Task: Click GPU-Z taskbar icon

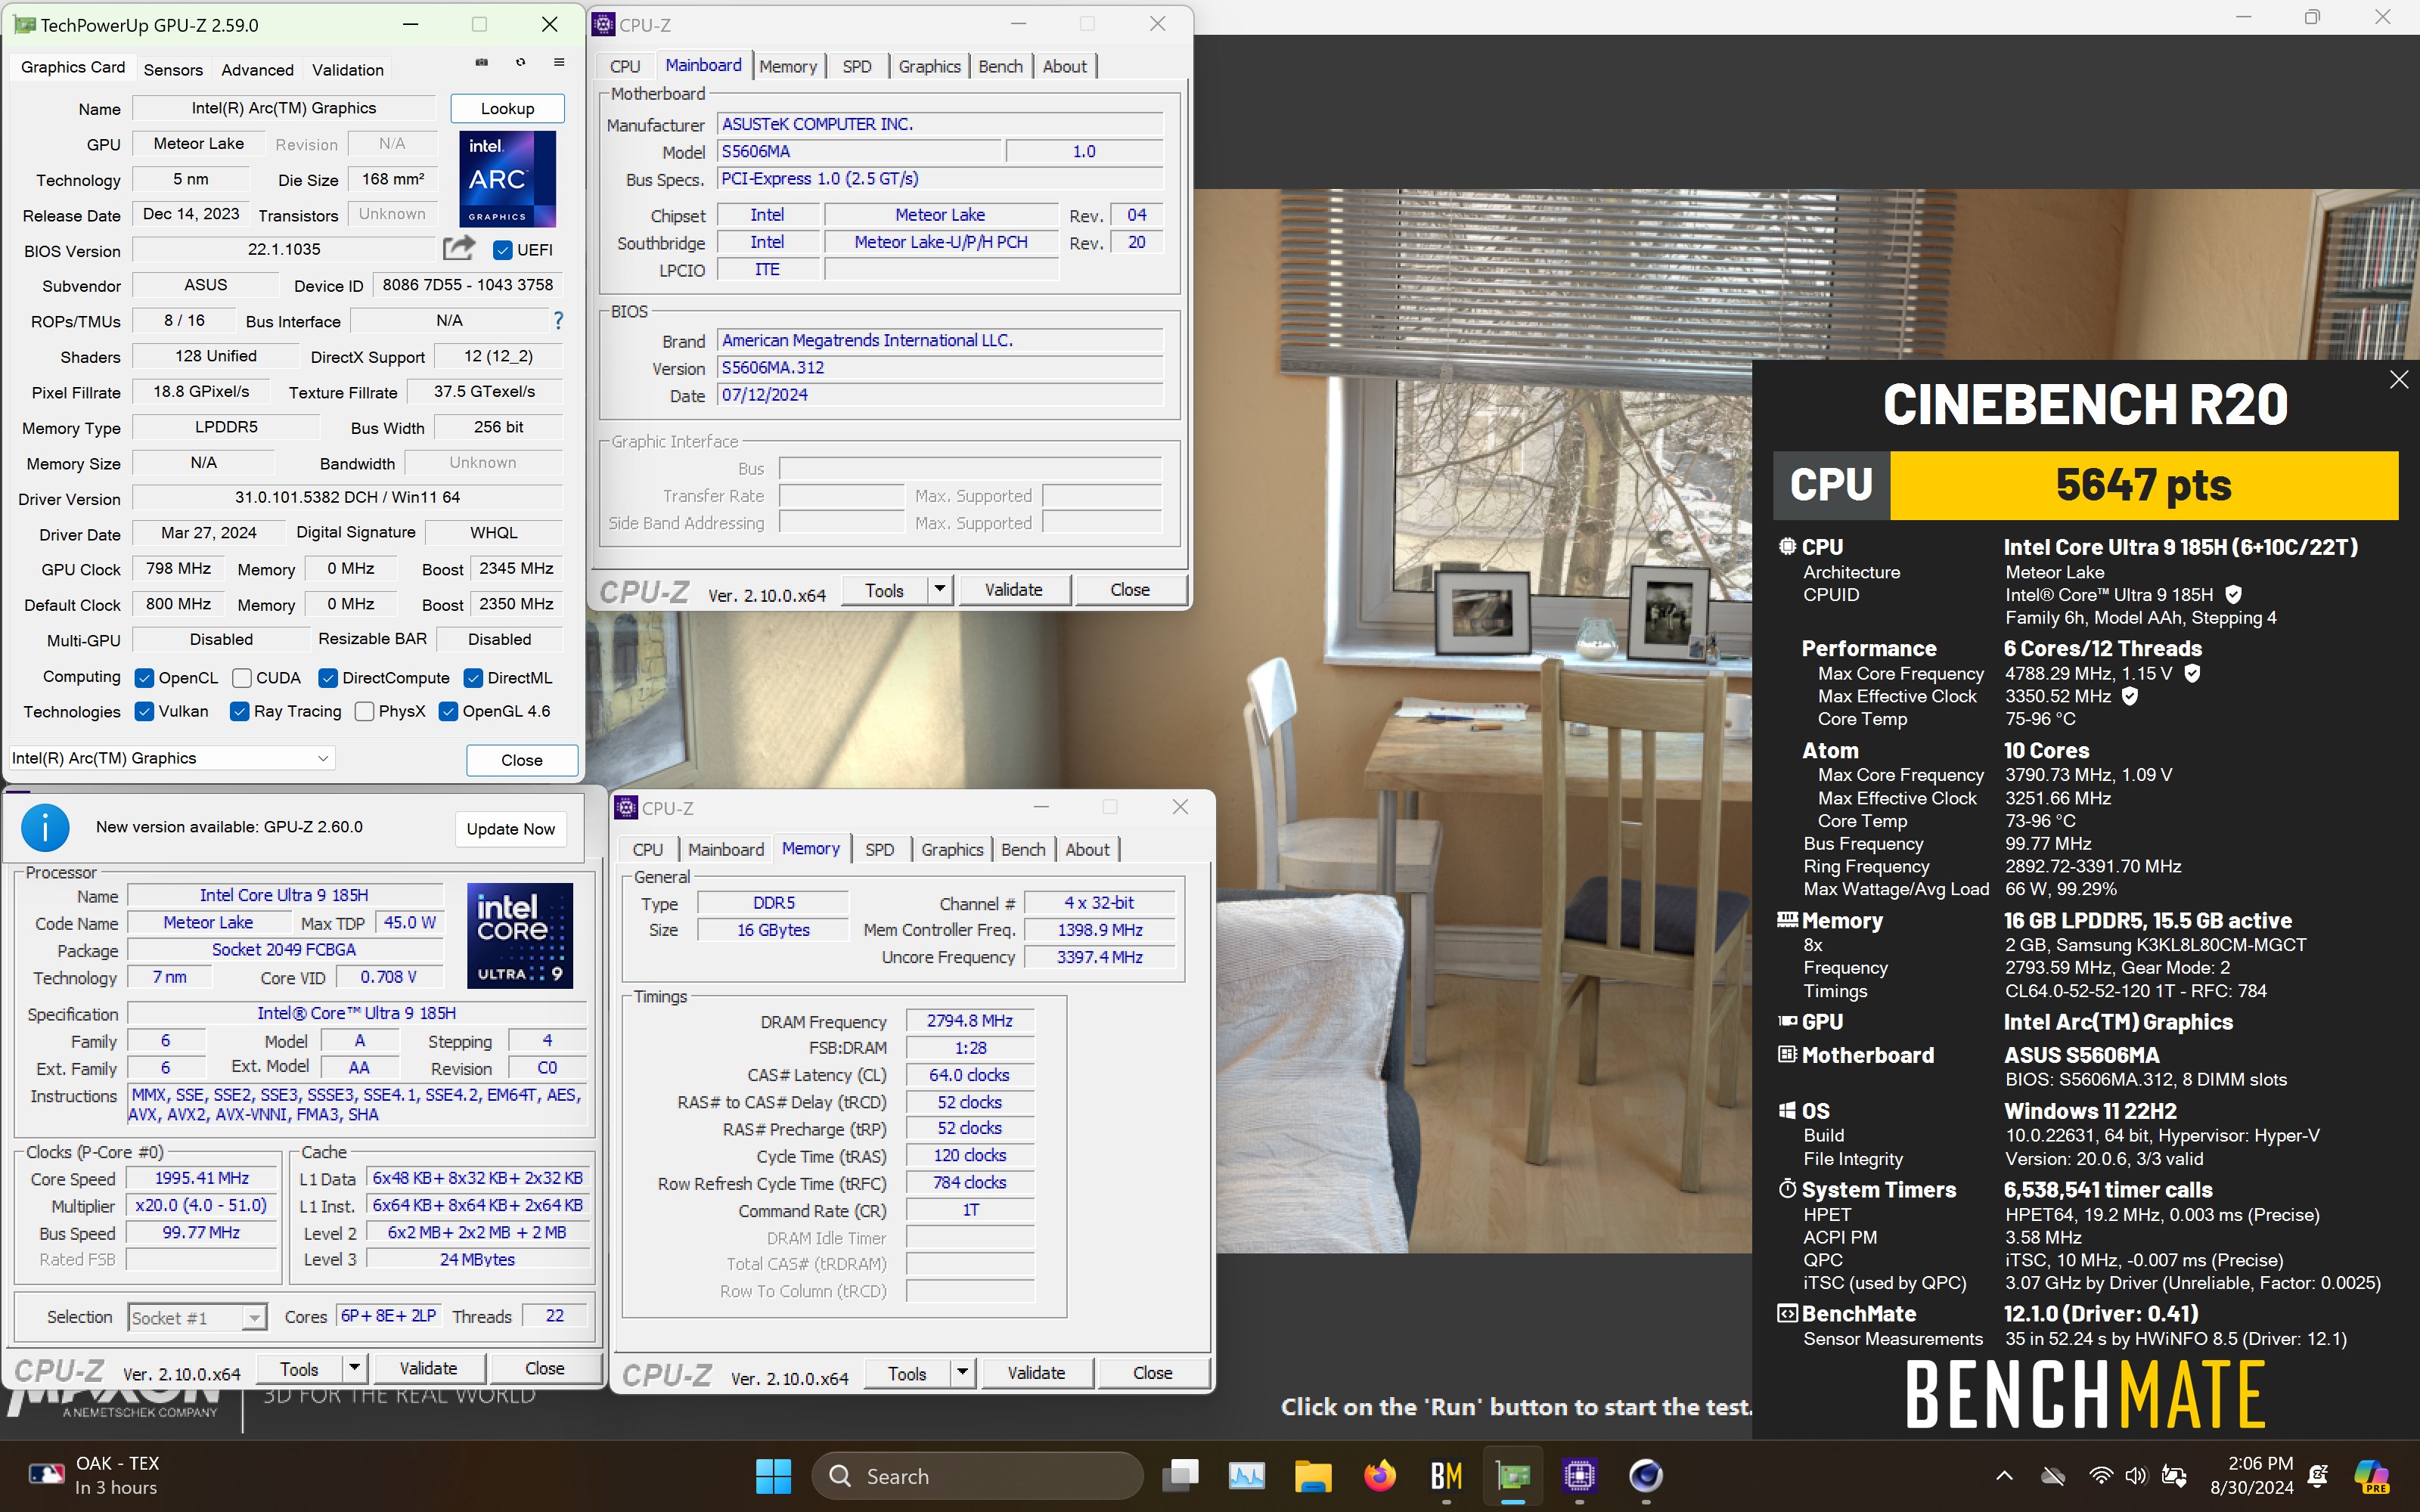Action: (1513, 1476)
